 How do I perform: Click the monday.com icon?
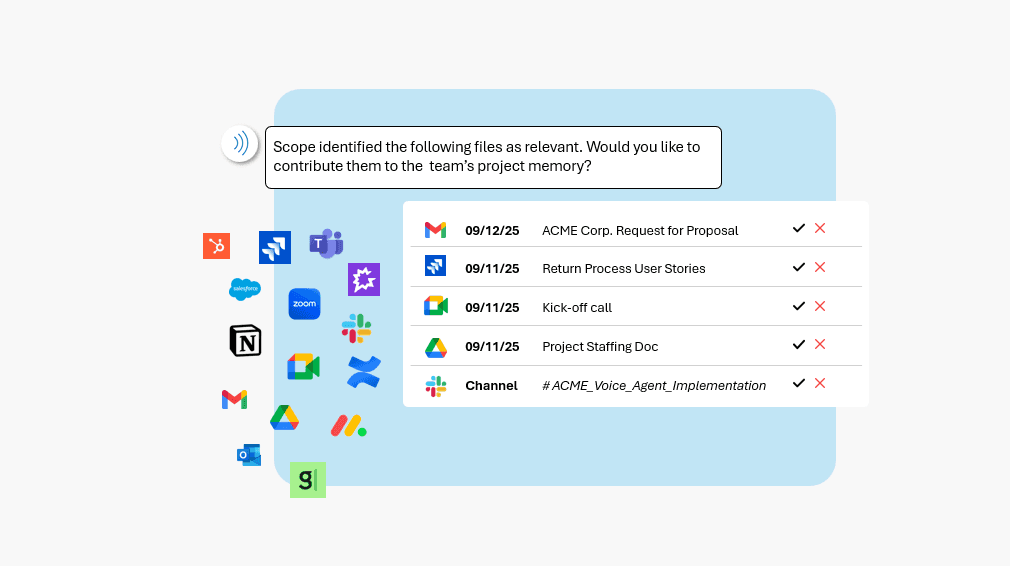click(x=348, y=426)
